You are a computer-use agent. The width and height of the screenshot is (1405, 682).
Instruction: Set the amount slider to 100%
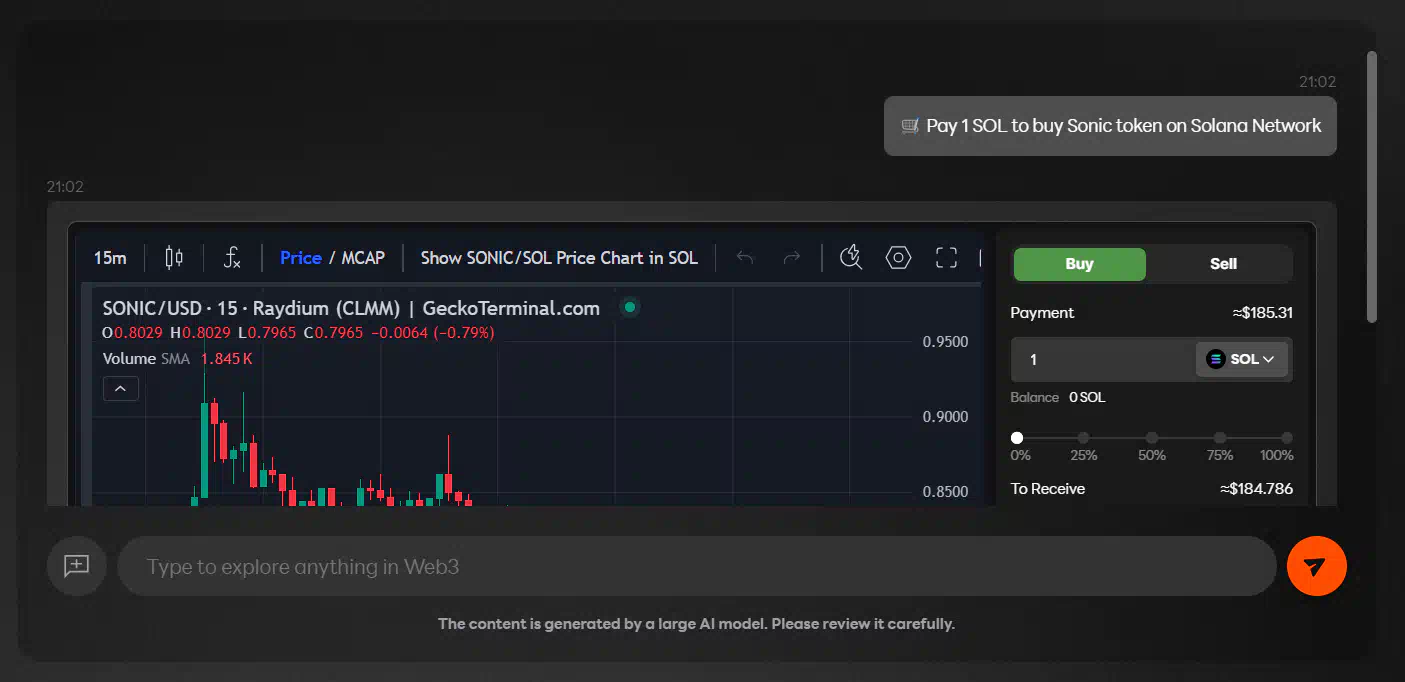click(x=1287, y=438)
